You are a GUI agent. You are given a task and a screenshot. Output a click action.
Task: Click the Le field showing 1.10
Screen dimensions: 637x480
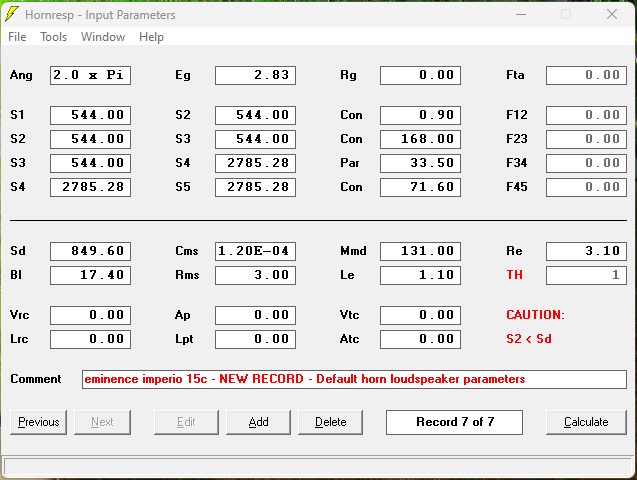420,275
